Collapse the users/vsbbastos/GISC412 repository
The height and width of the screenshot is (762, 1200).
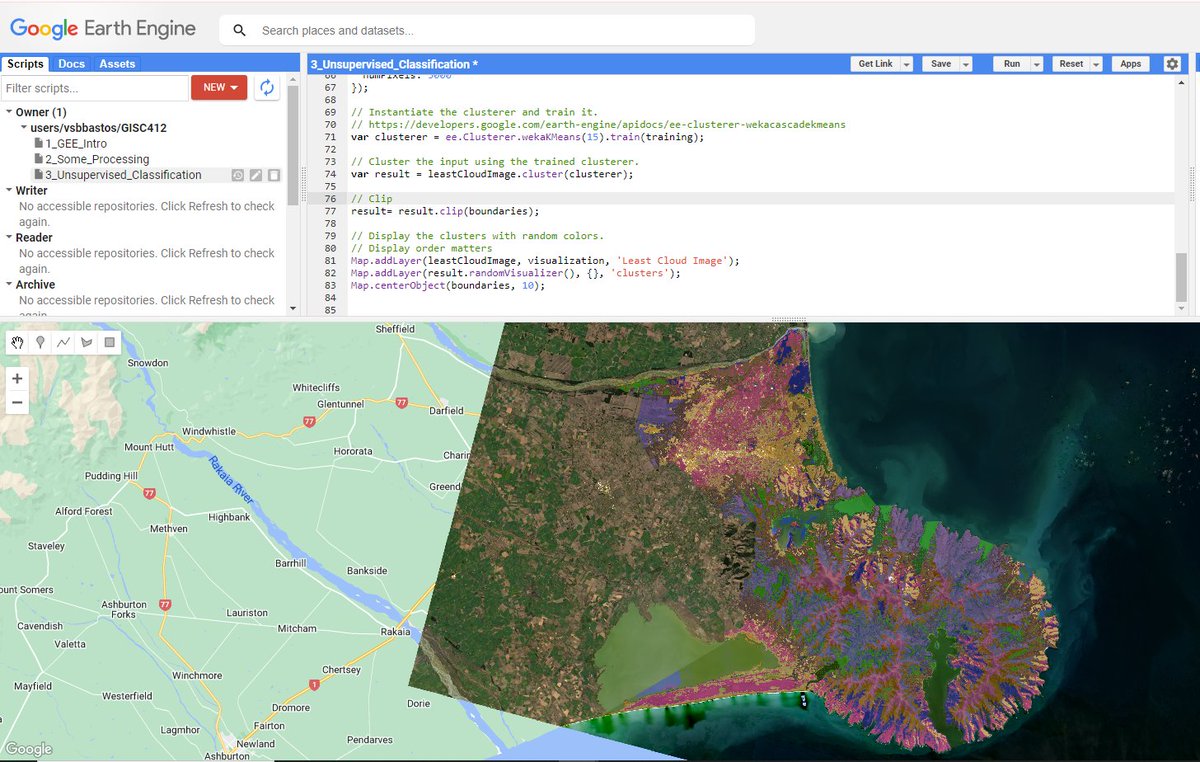(x=25, y=128)
